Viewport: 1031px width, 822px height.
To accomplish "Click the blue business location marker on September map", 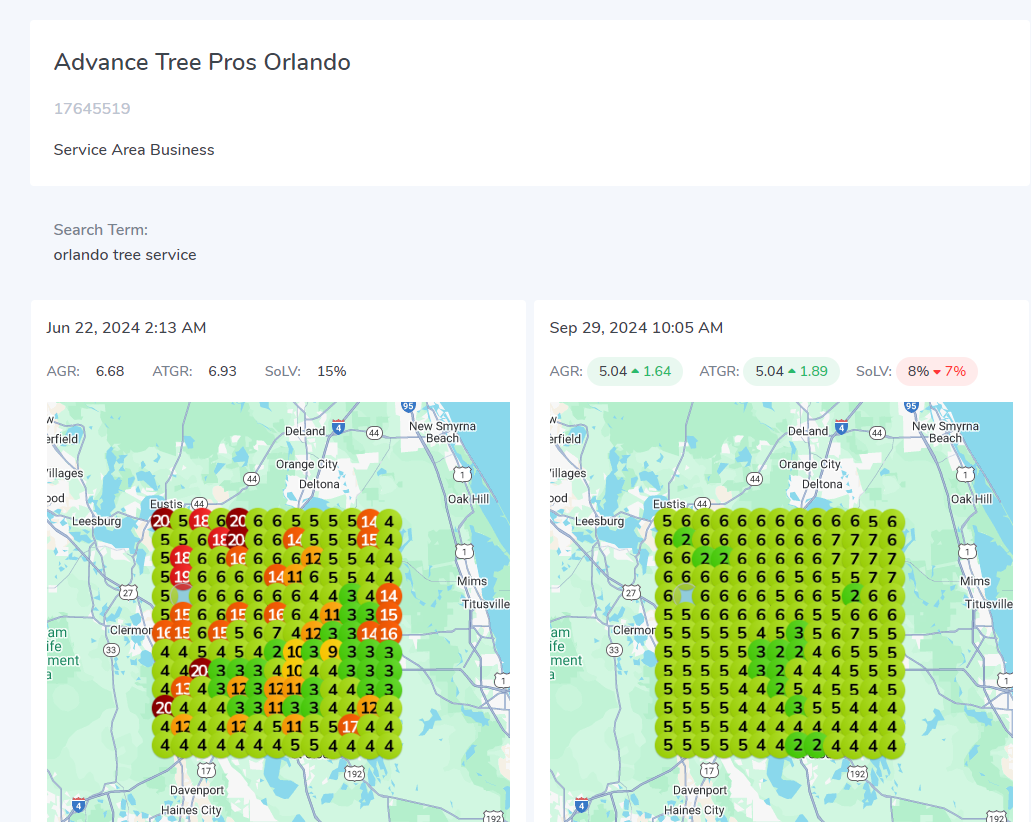I will click(x=686, y=596).
